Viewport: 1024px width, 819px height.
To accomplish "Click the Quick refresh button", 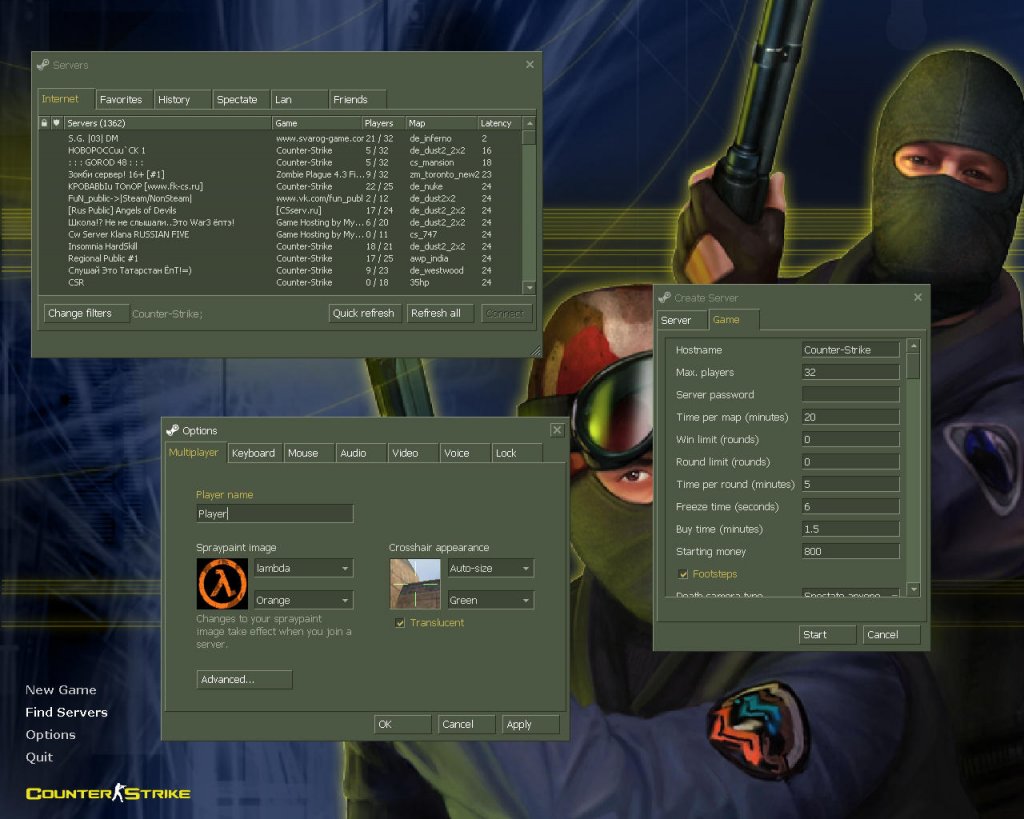I will tap(364, 313).
